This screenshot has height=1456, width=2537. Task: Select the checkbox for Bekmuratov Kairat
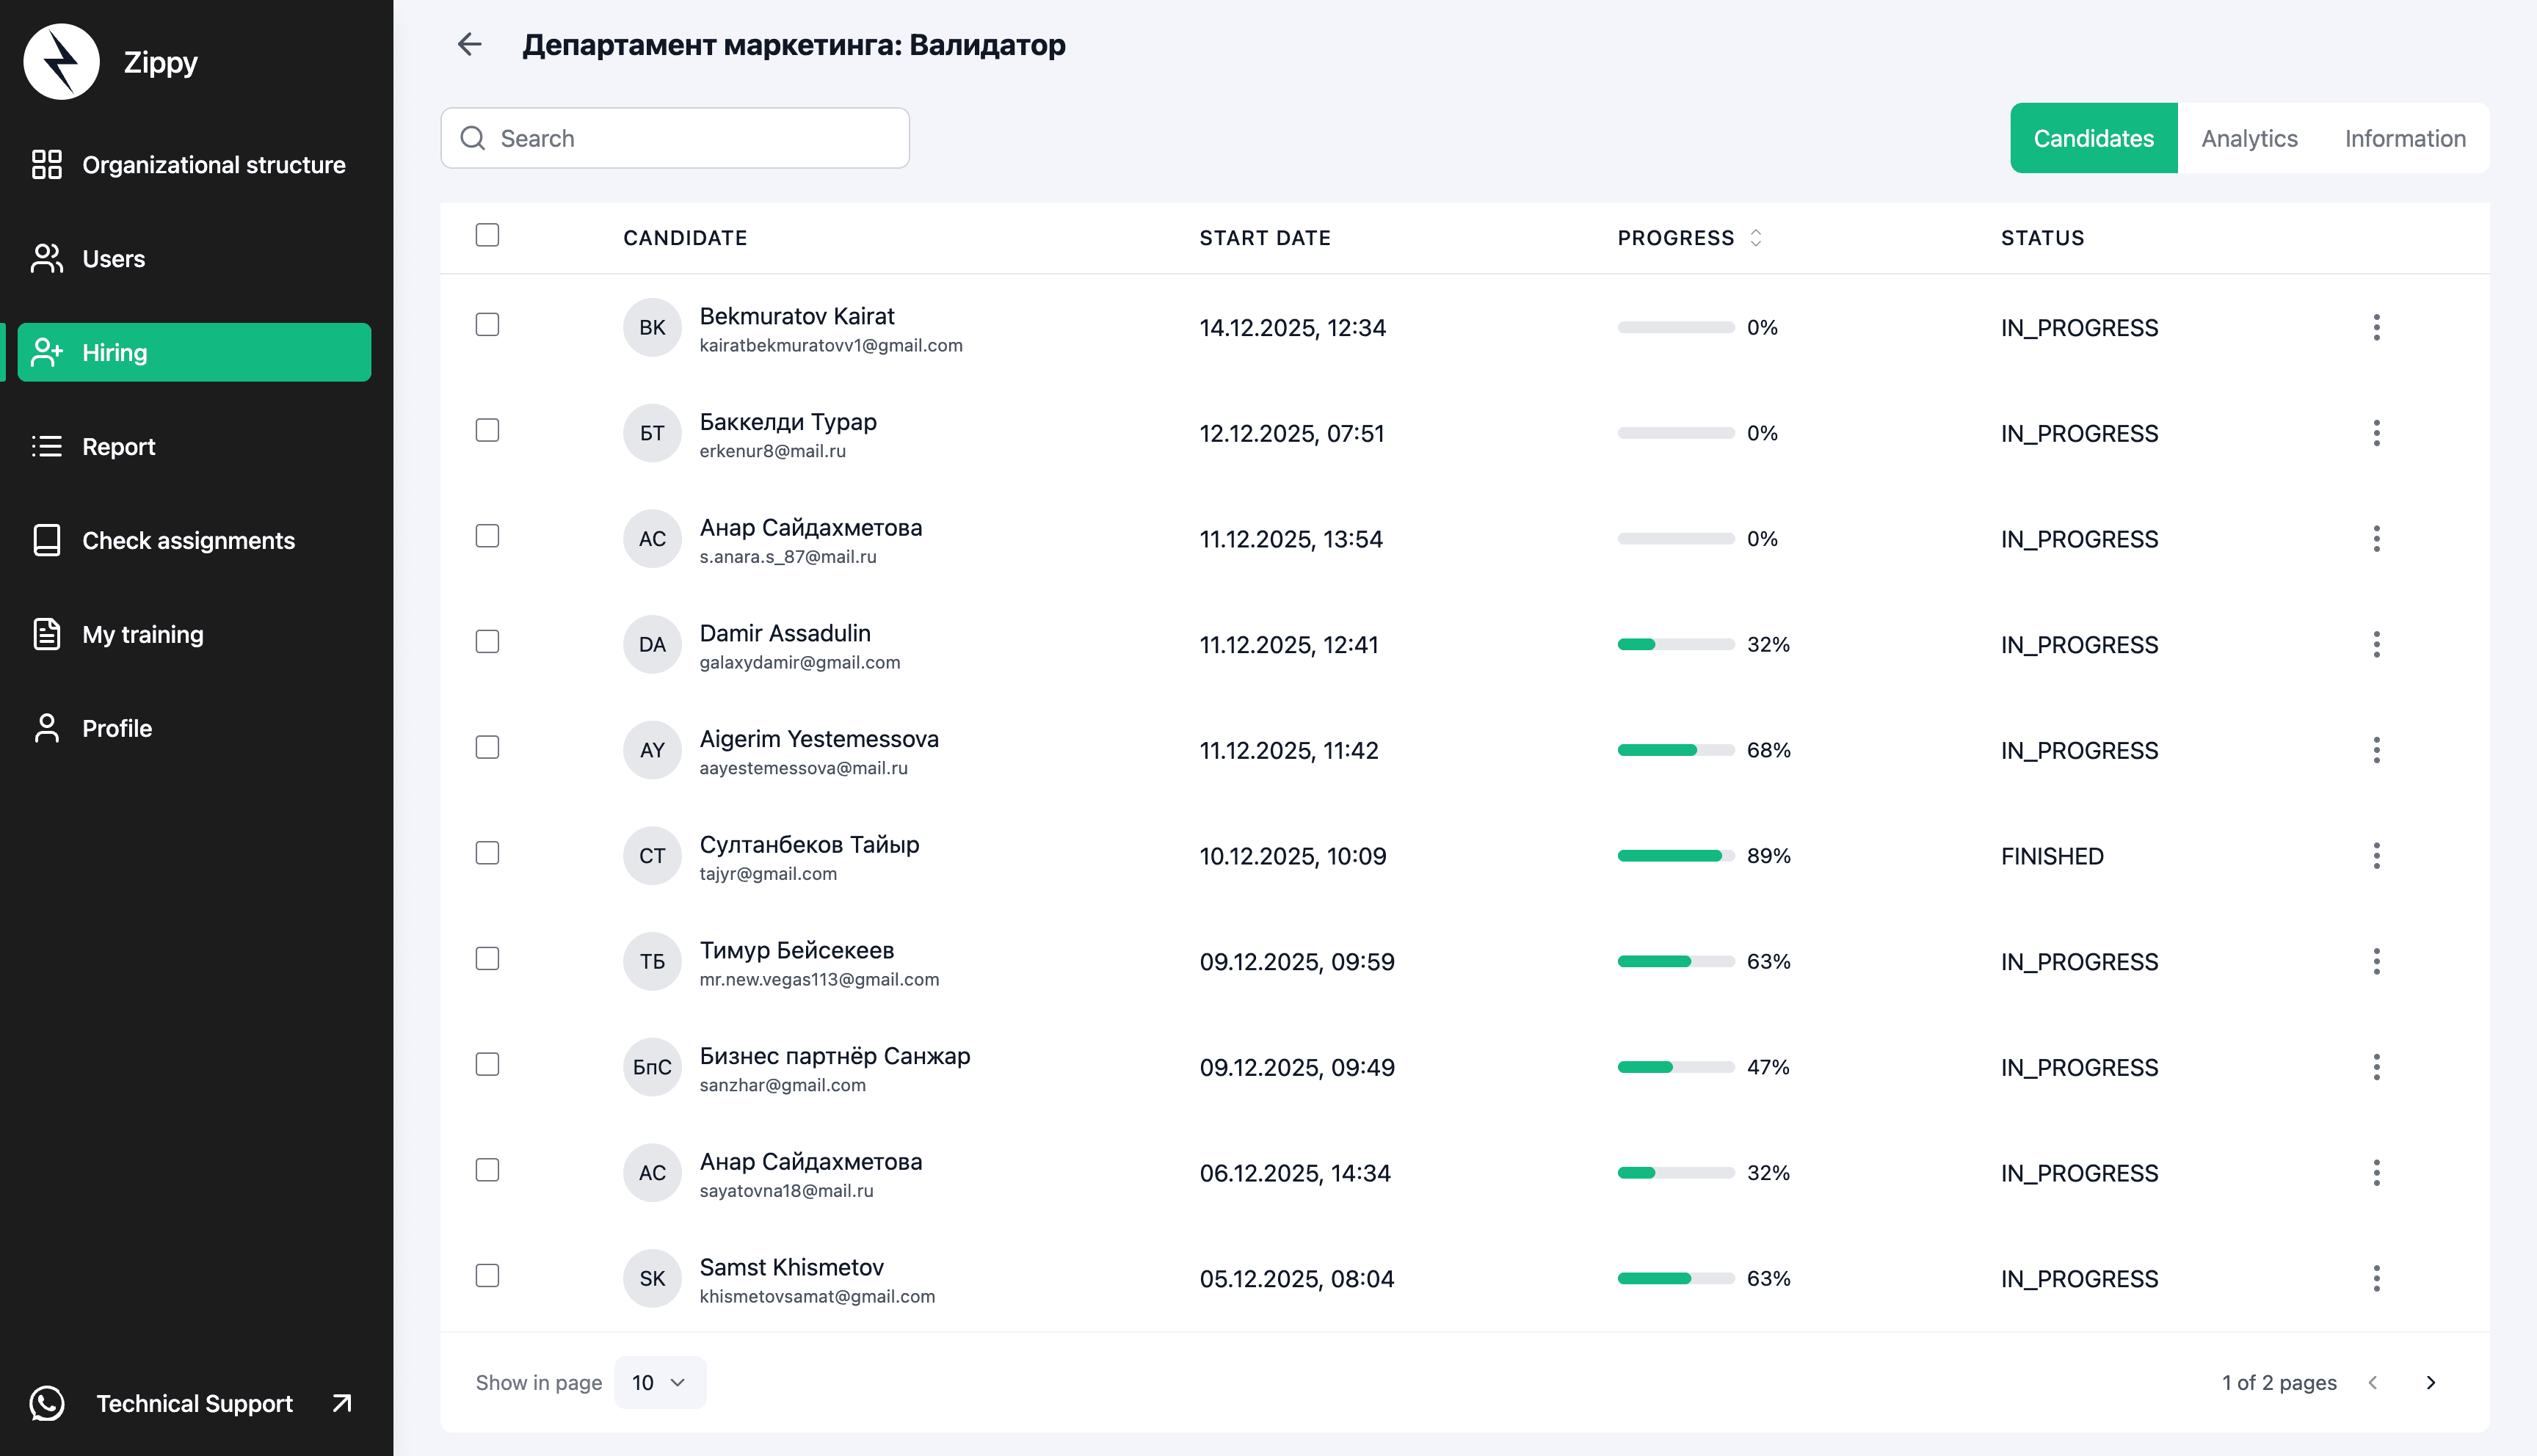(487, 325)
